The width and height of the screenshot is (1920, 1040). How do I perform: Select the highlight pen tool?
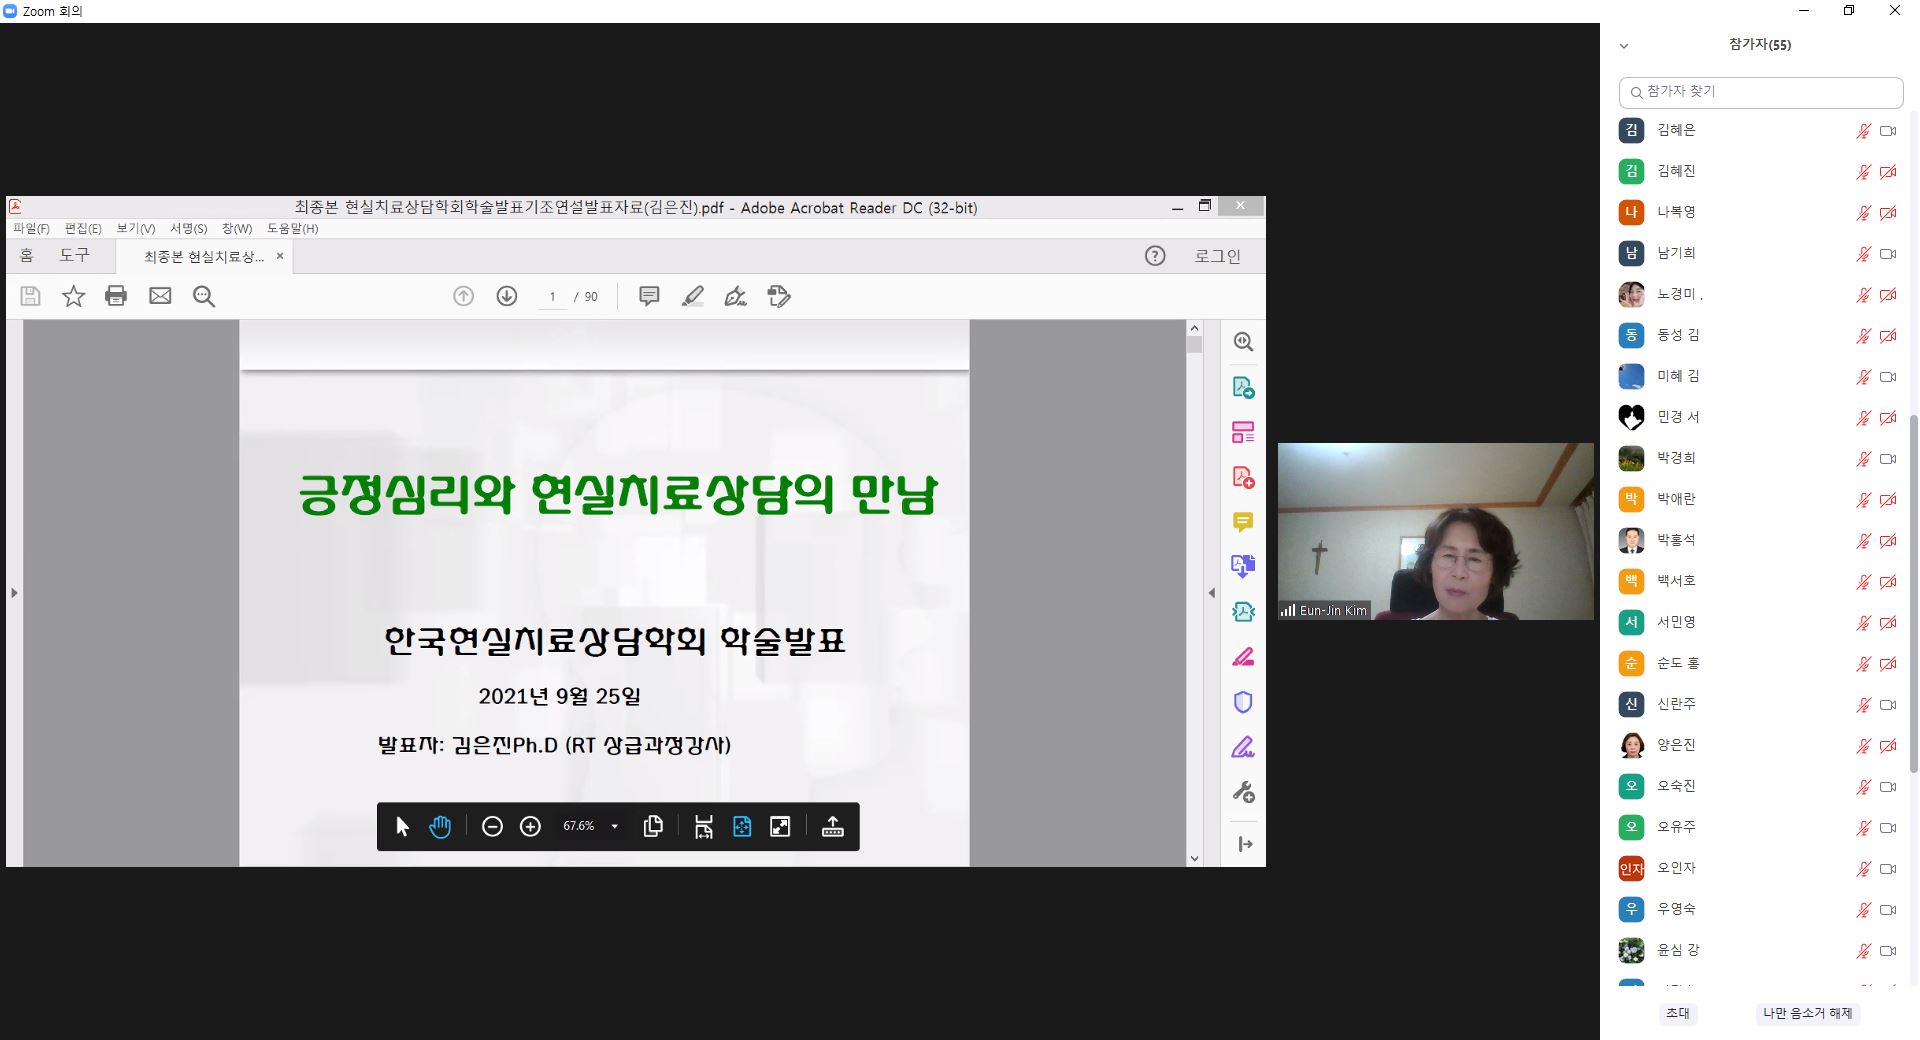pos(692,296)
